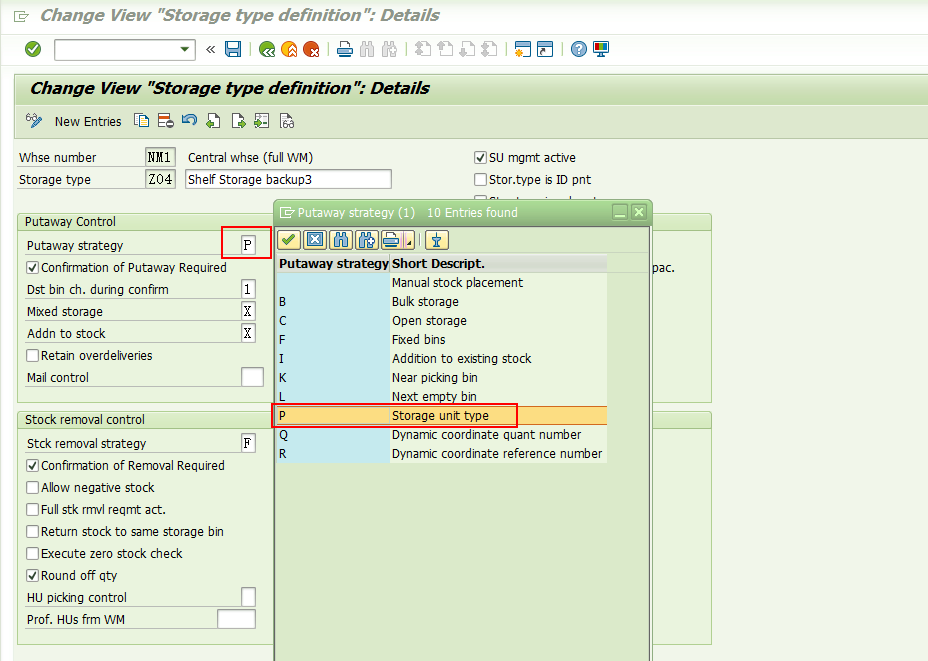Click the Mail control input box

point(246,376)
